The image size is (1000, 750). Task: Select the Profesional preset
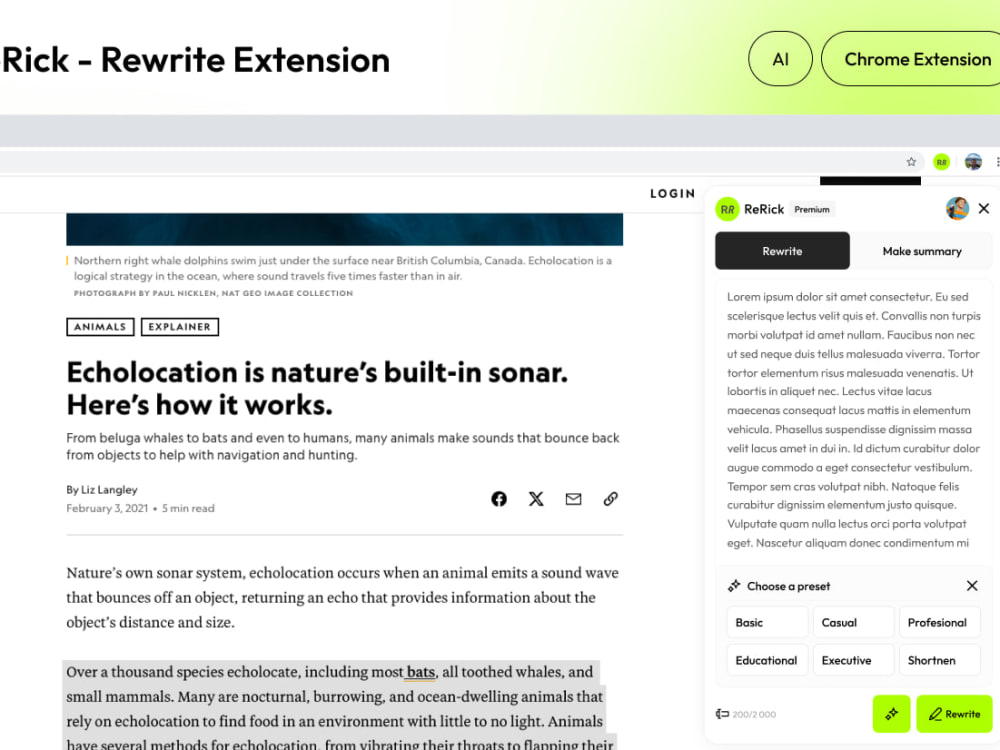tap(939, 622)
